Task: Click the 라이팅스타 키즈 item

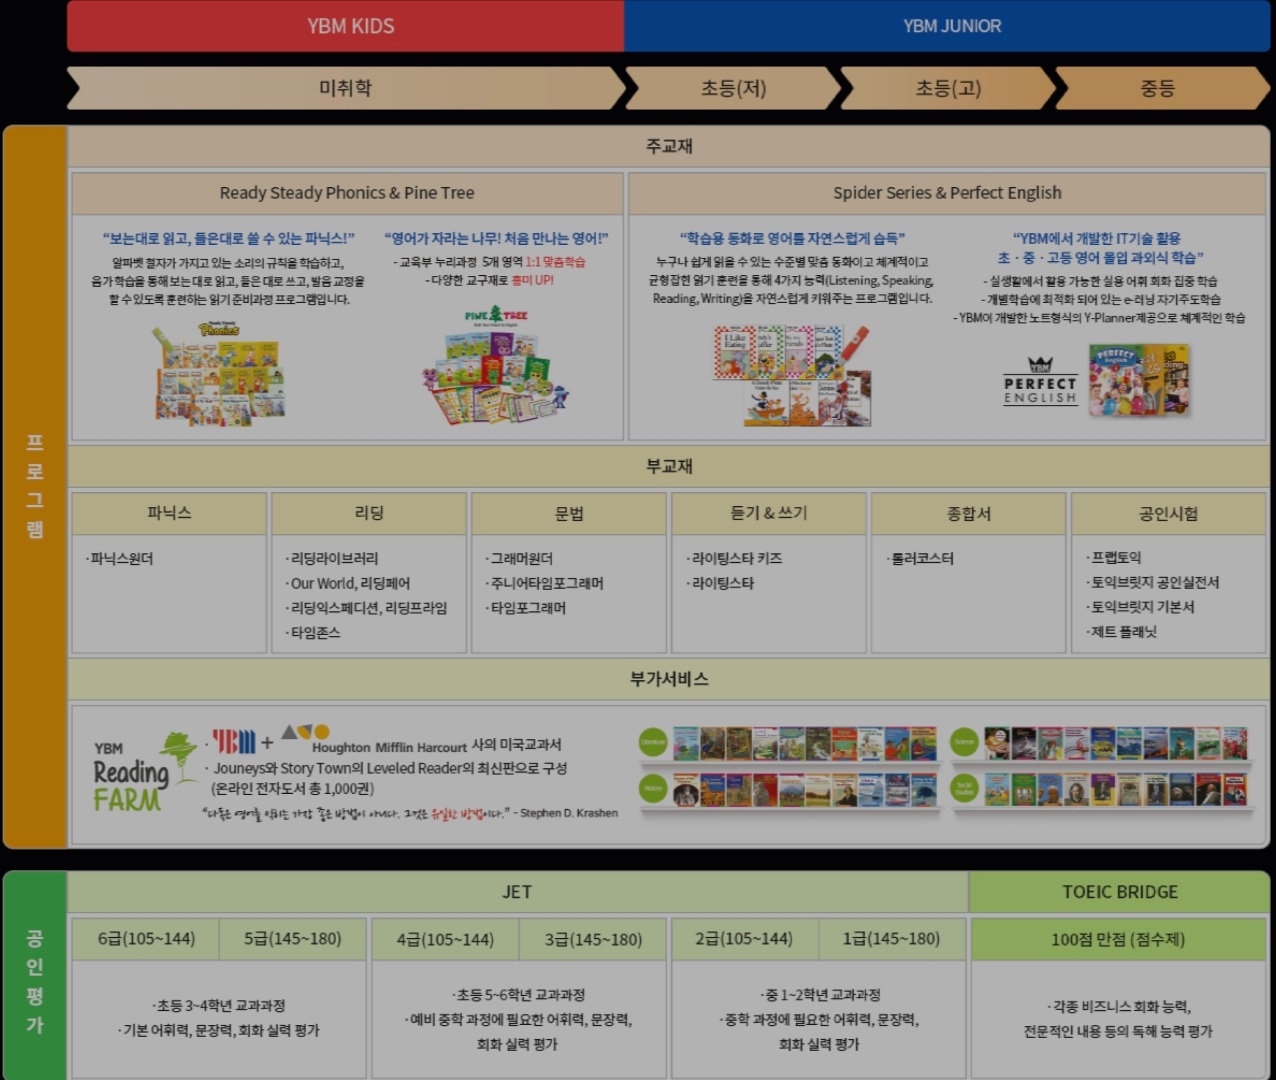Action: click(735, 559)
